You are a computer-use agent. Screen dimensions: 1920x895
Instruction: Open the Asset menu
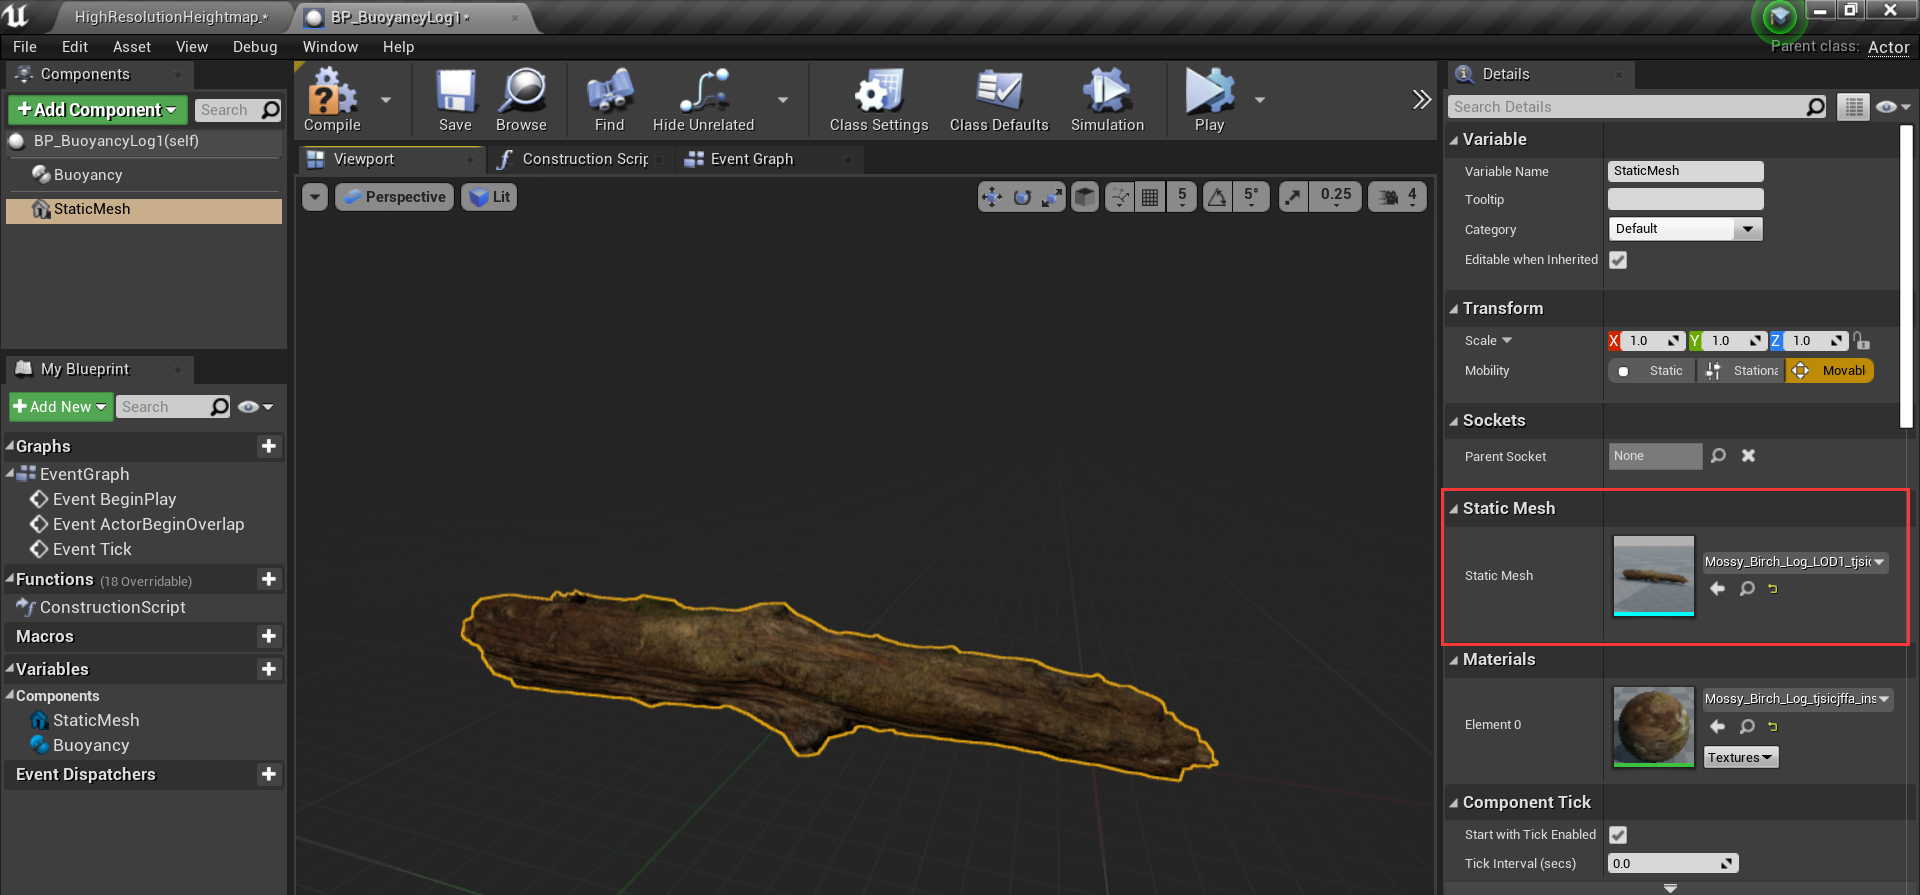click(132, 47)
